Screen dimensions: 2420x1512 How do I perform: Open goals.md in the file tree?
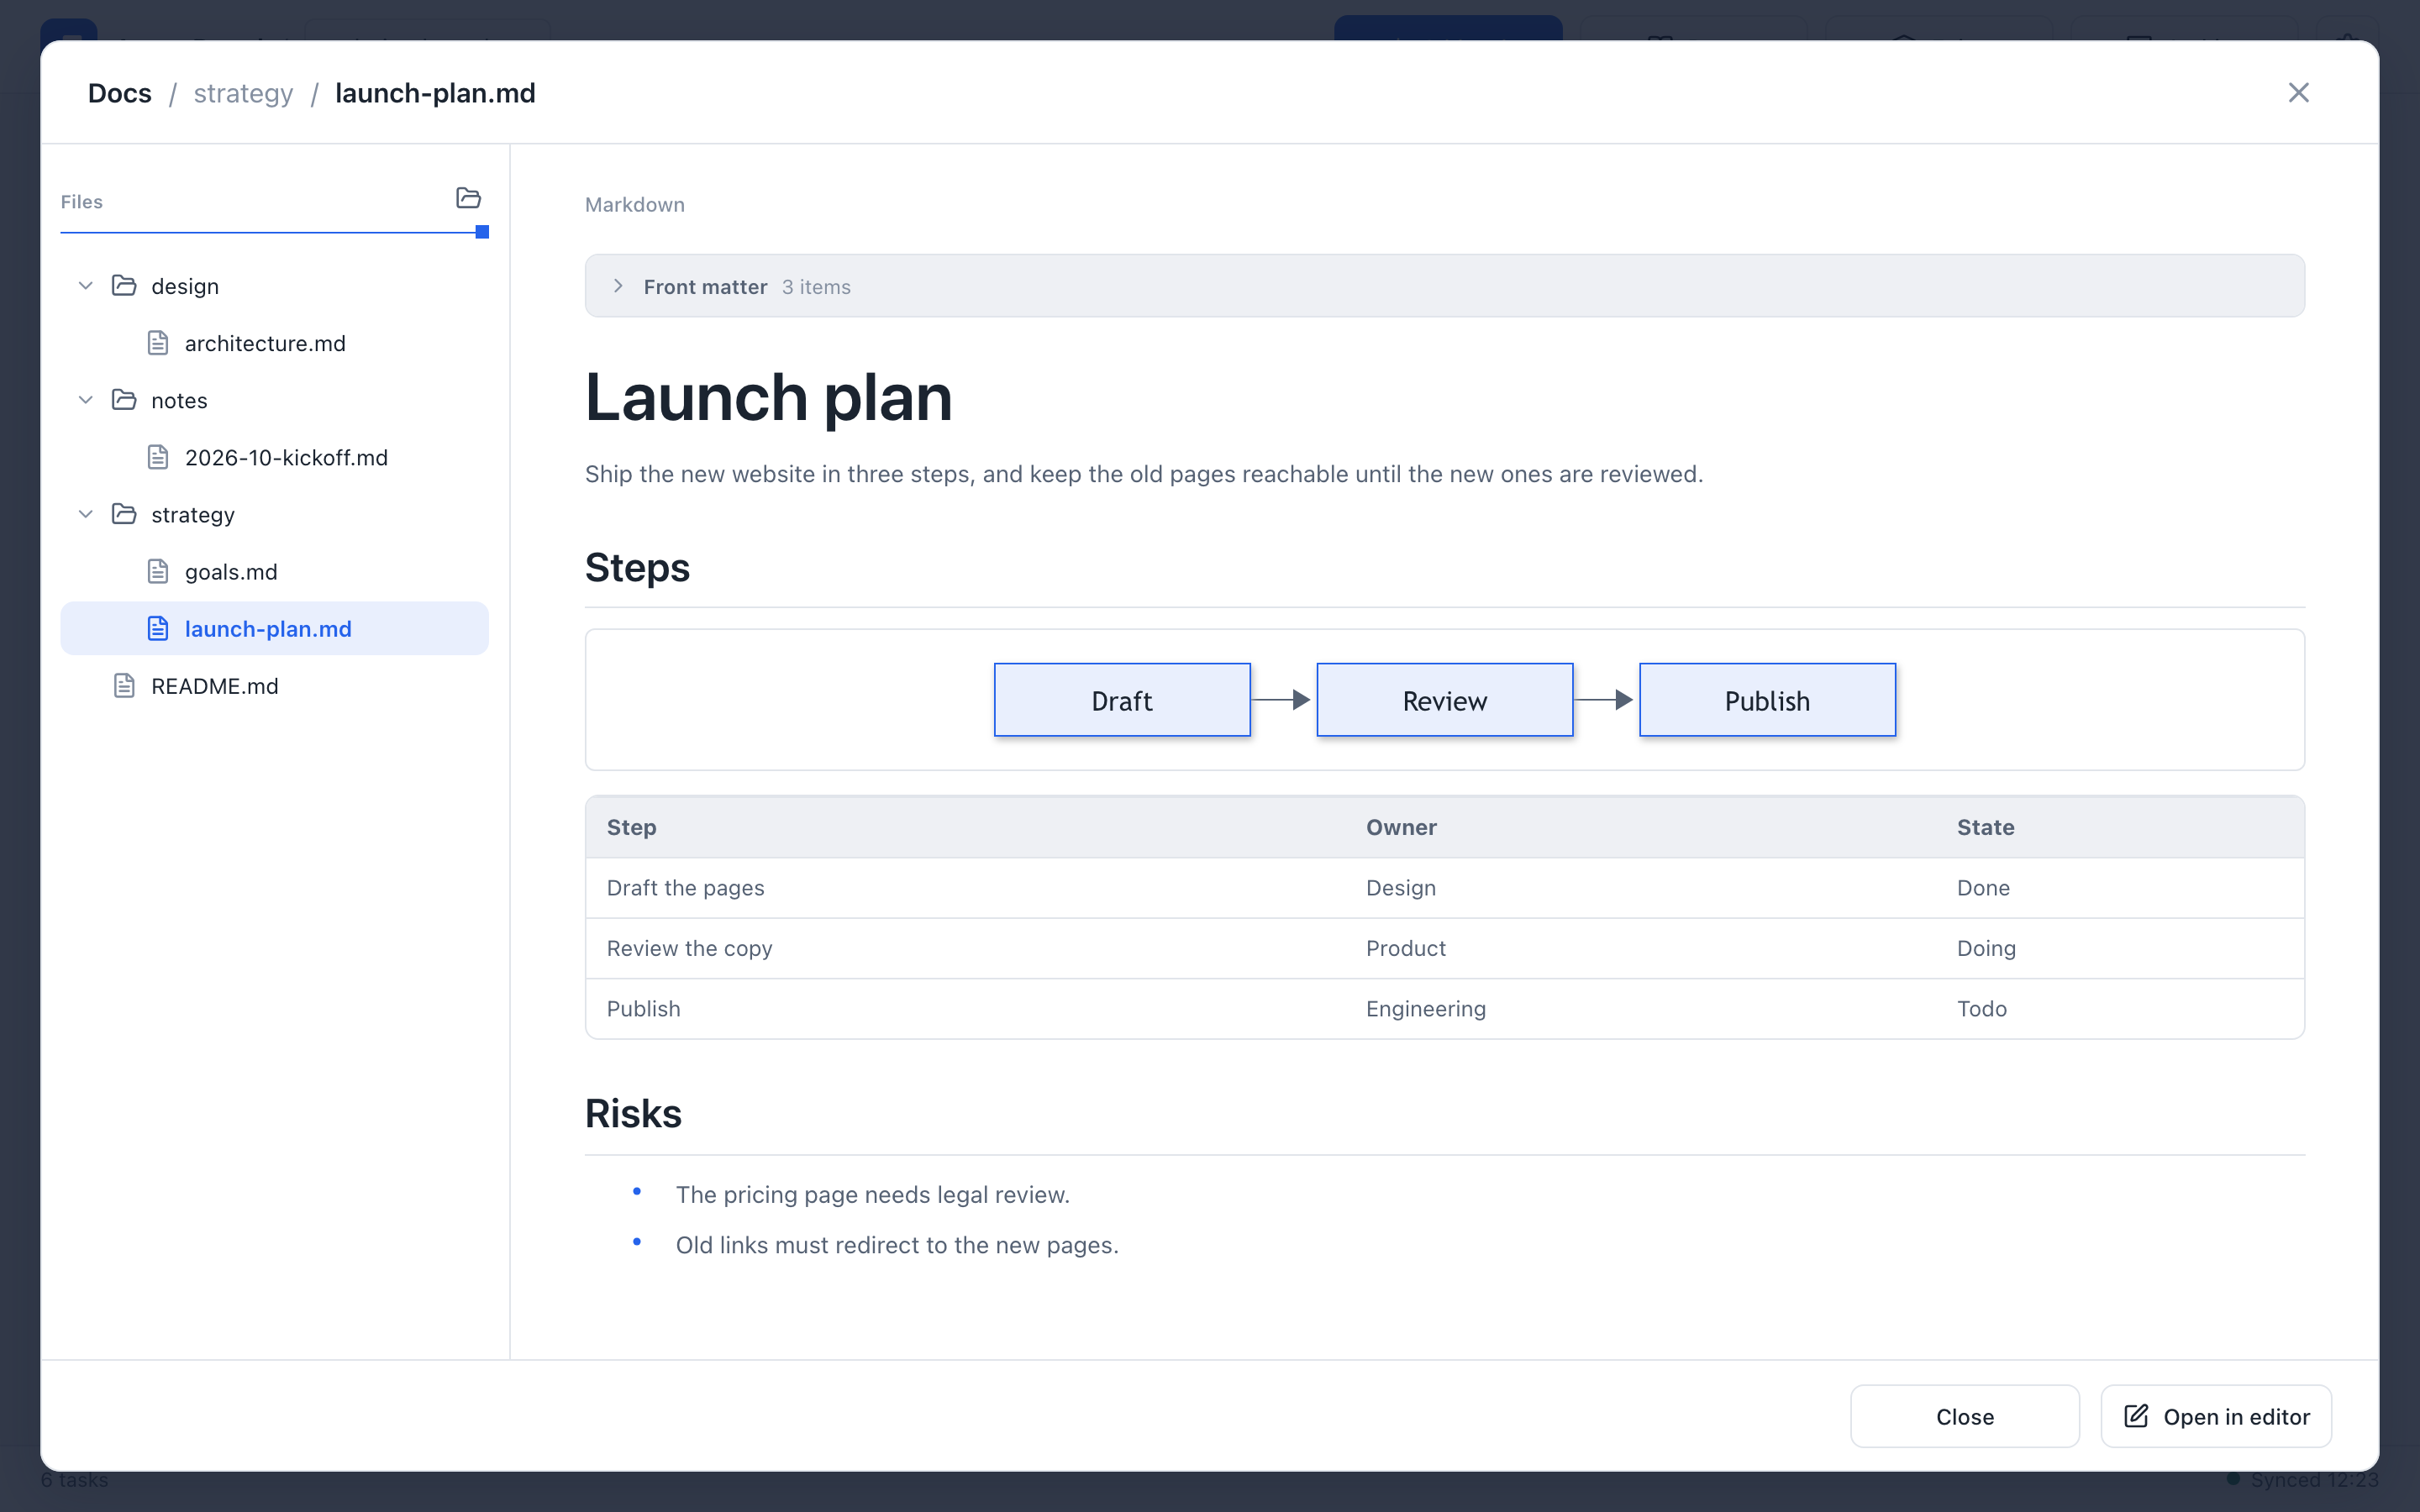[x=275, y=571]
